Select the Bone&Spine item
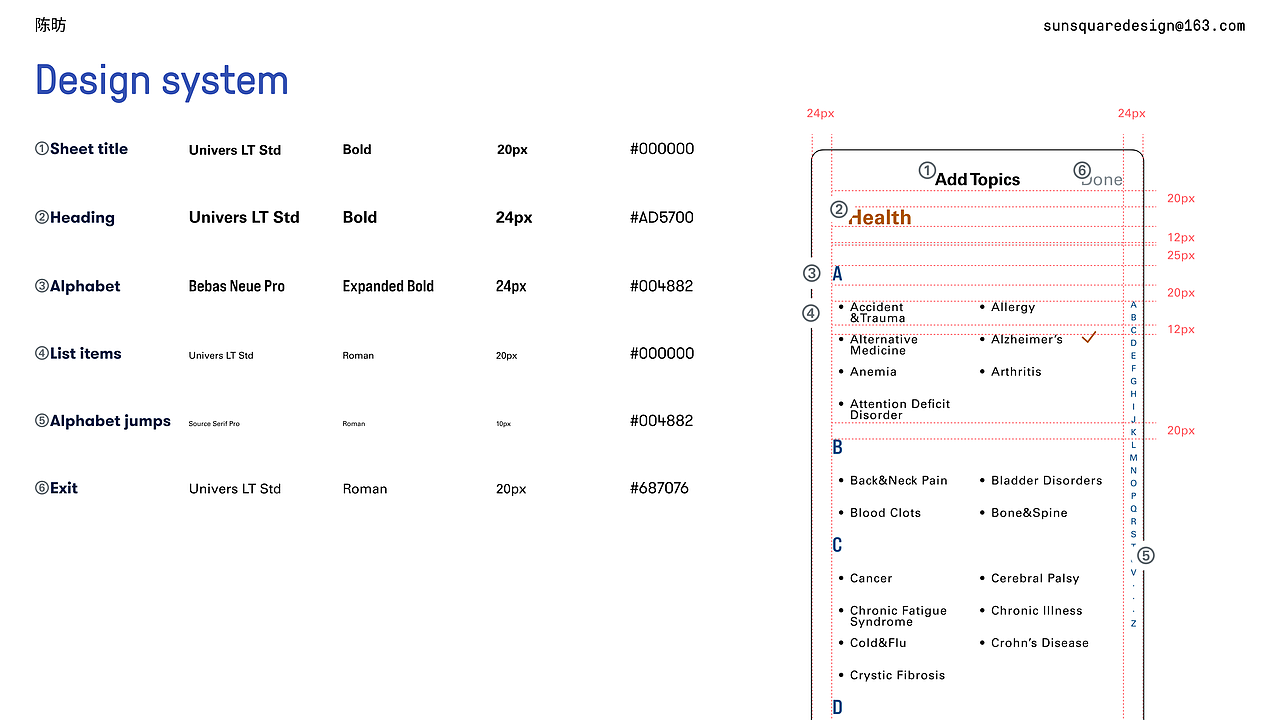The height and width of the screenshot is (720, 1280). [1029, 512]
